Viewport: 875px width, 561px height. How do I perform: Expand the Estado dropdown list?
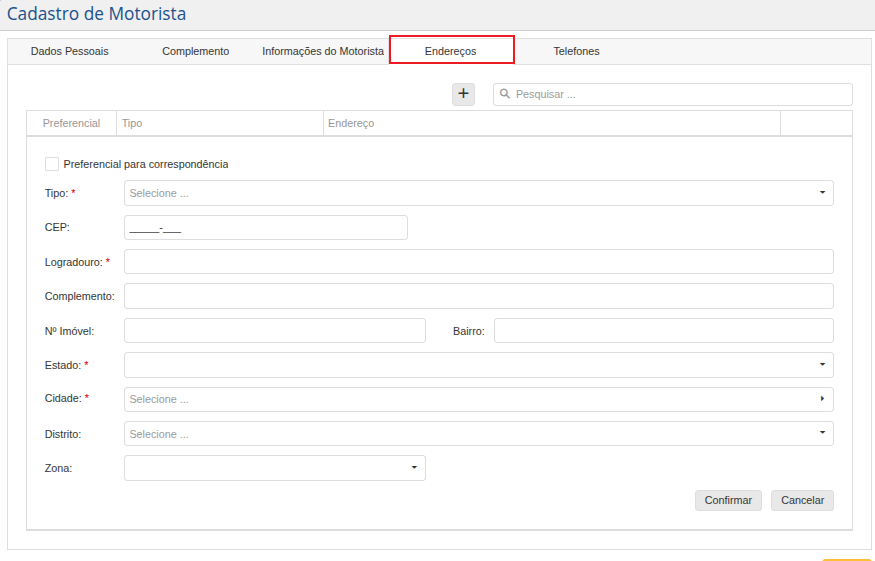478,365
